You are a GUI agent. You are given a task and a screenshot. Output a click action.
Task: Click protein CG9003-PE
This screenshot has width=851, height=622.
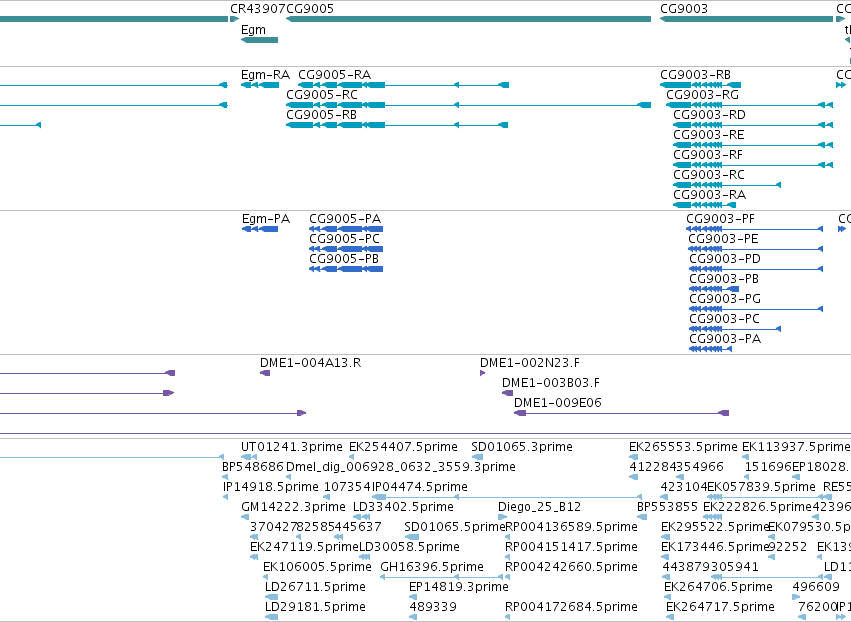[x=723, y=239]
